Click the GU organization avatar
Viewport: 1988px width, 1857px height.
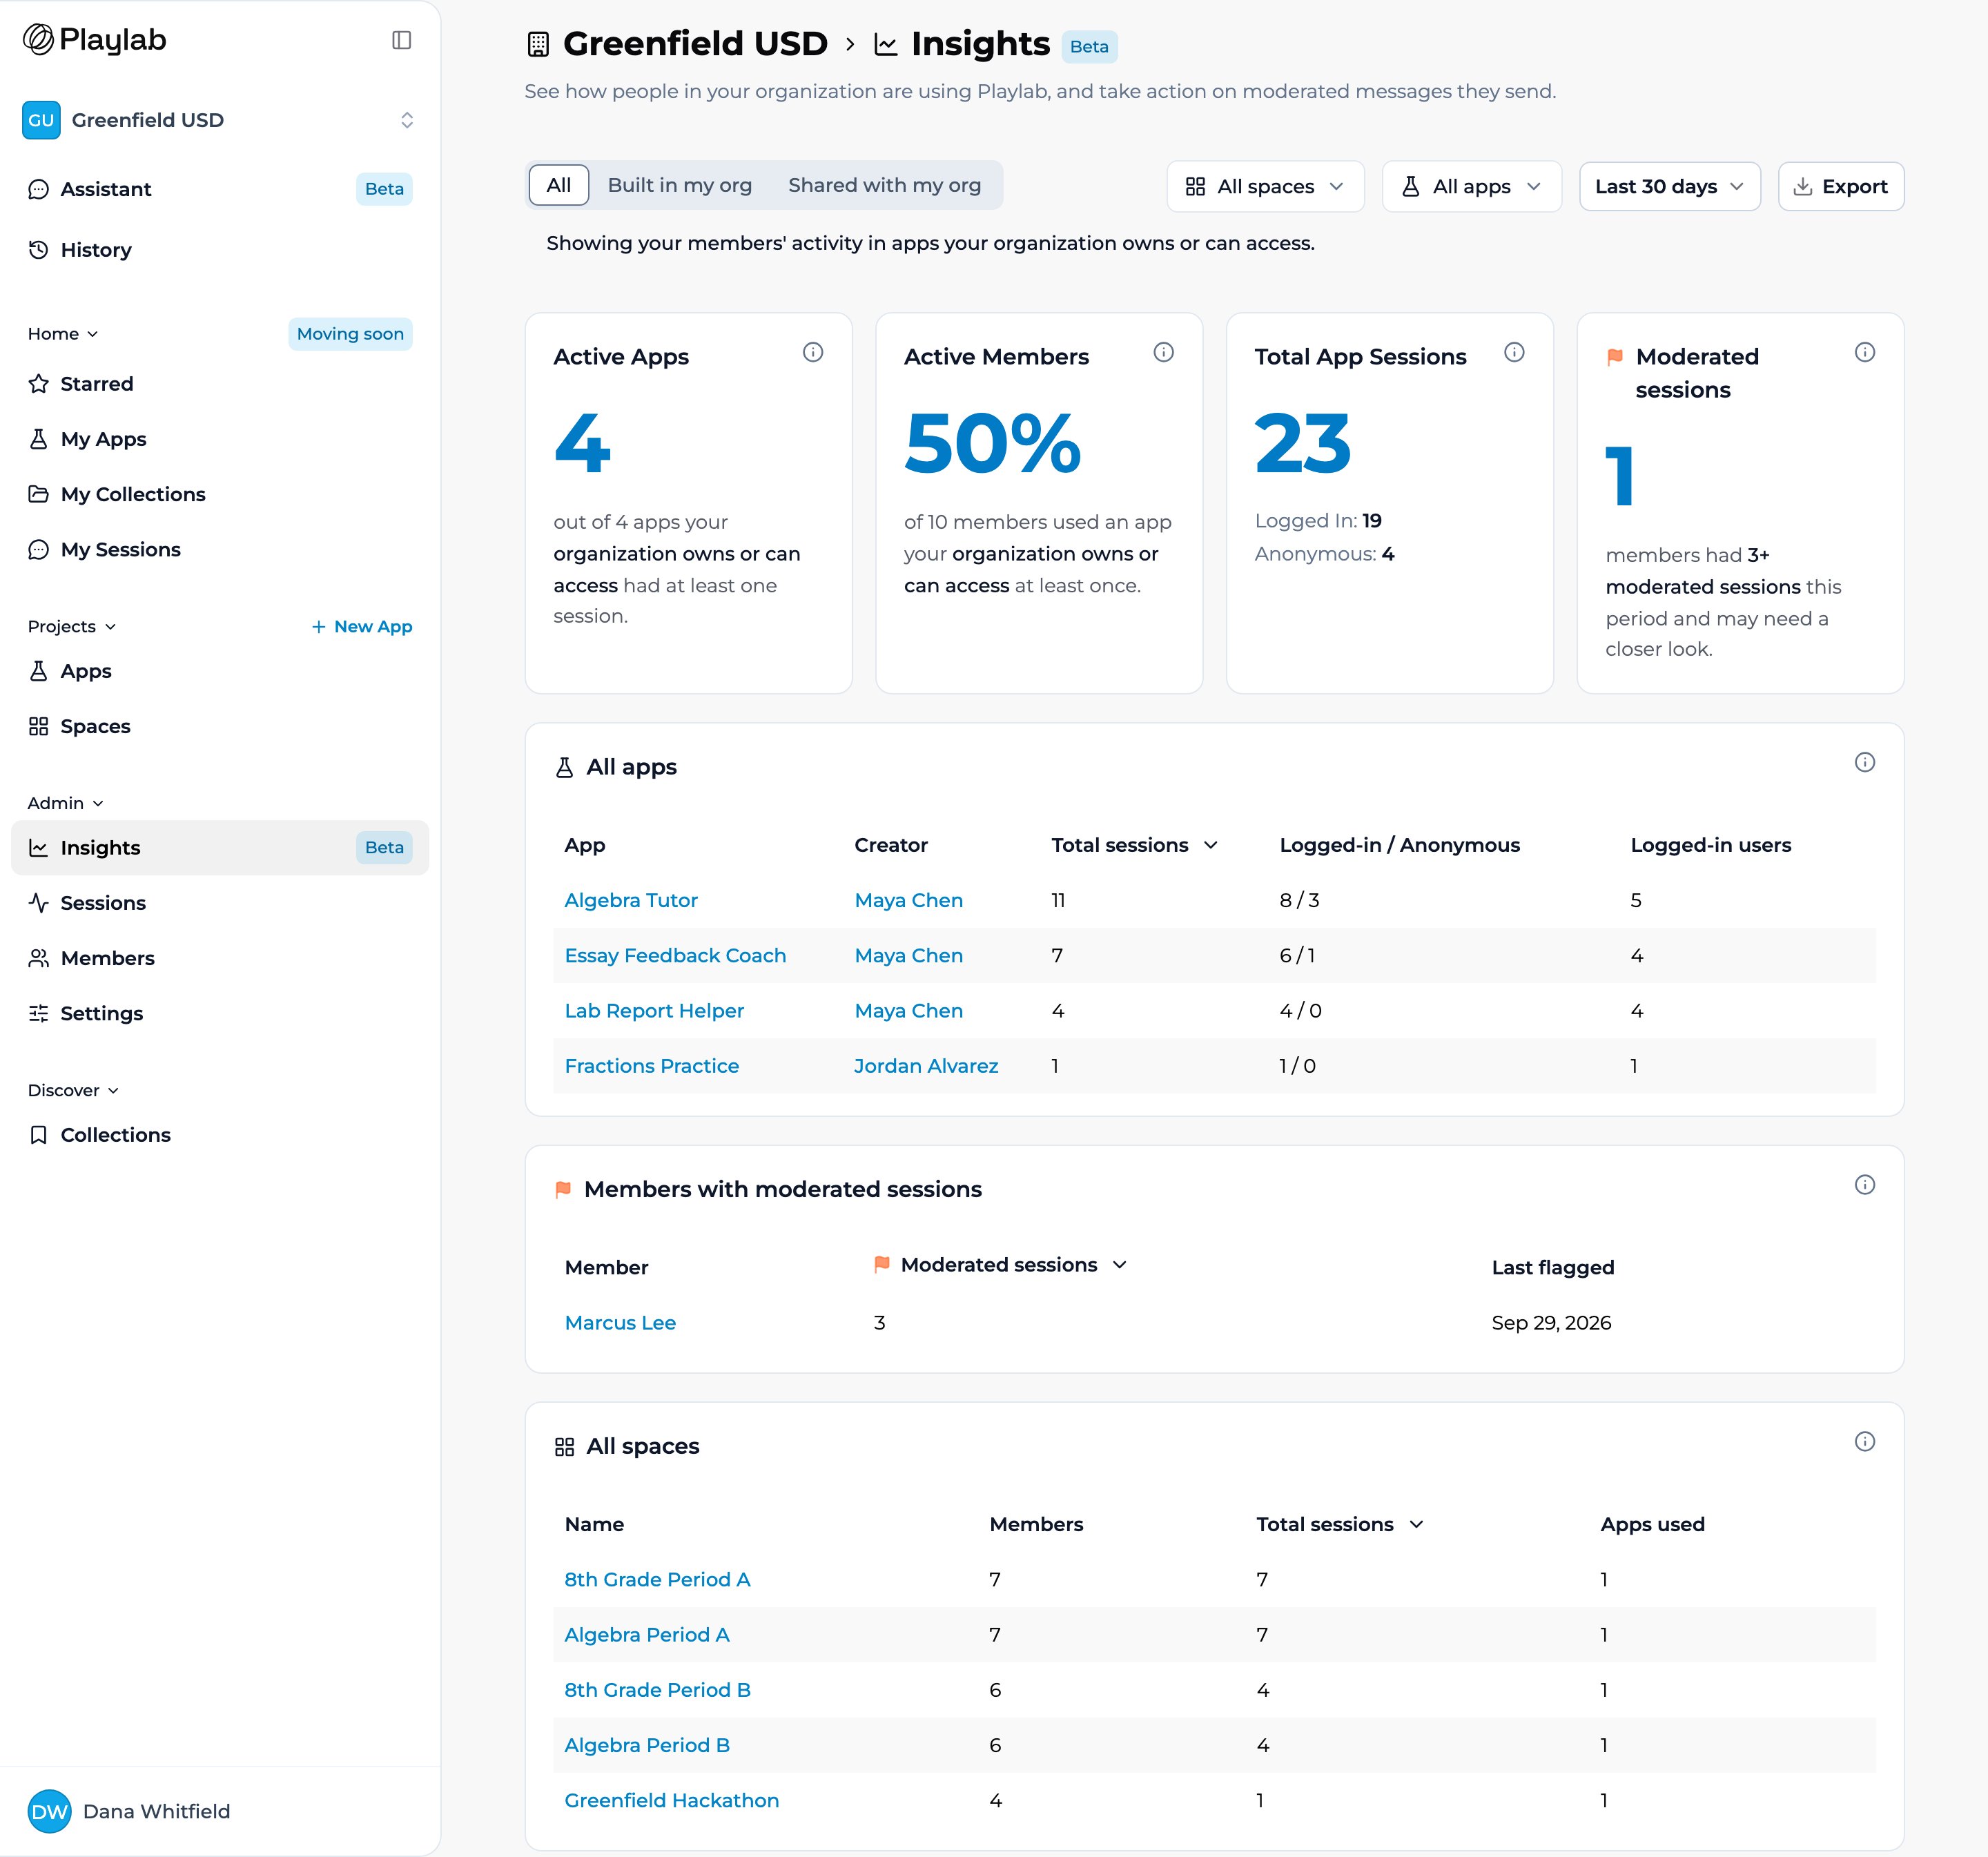click(41, 120)
